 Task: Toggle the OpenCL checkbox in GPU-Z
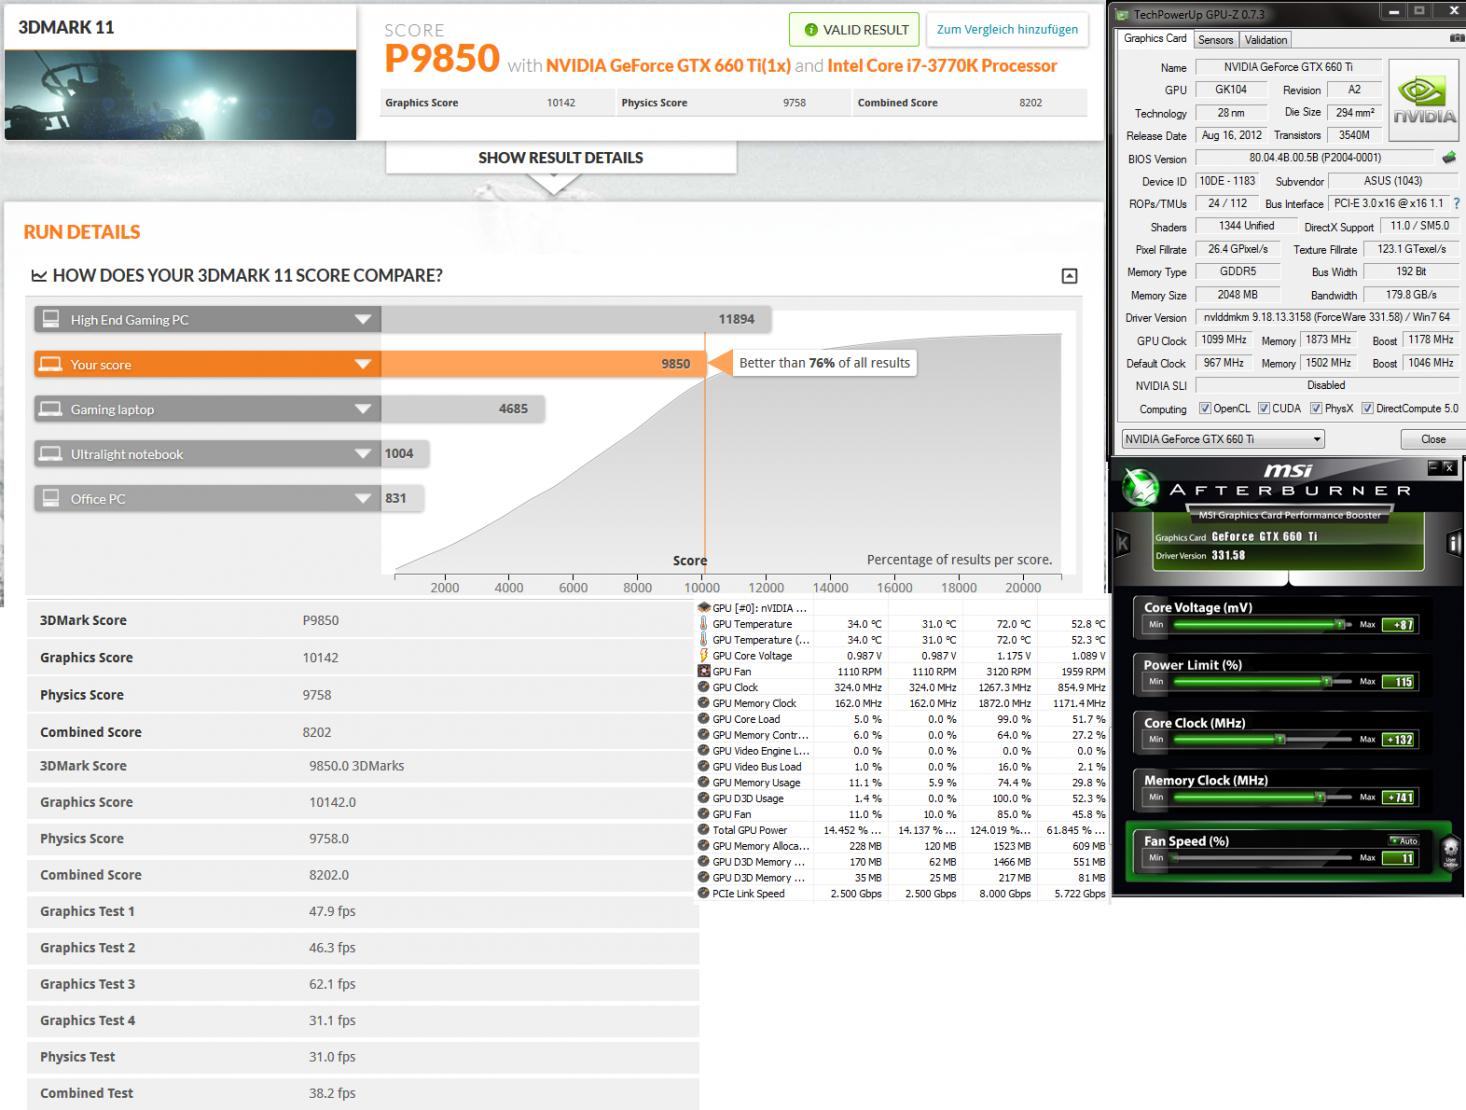tap(1205, 408)
